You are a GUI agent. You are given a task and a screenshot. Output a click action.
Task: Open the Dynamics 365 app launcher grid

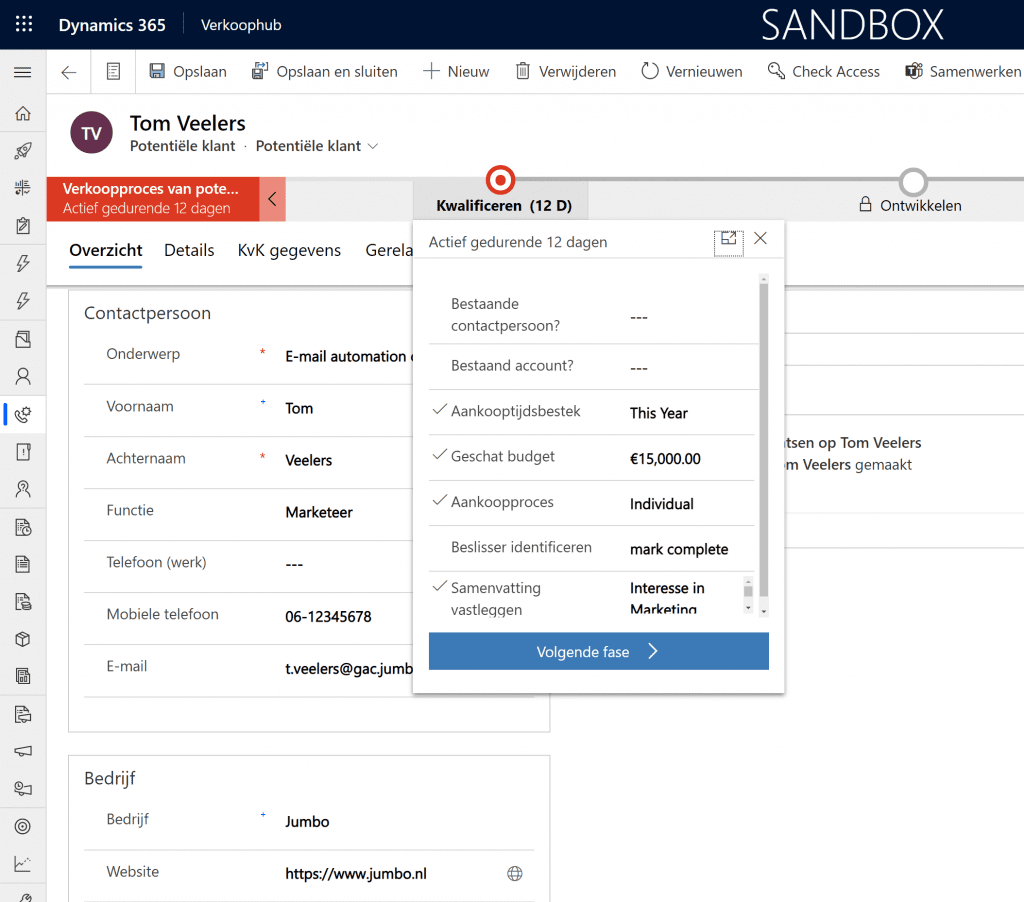(x=24, y=24)
